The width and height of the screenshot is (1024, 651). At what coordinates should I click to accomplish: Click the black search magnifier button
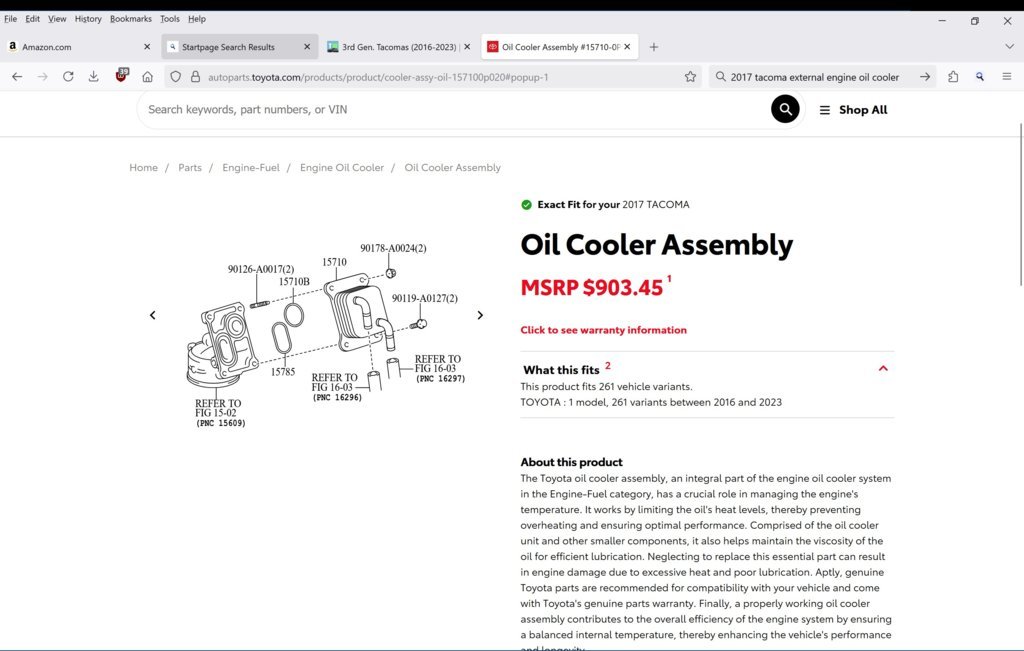785,109
